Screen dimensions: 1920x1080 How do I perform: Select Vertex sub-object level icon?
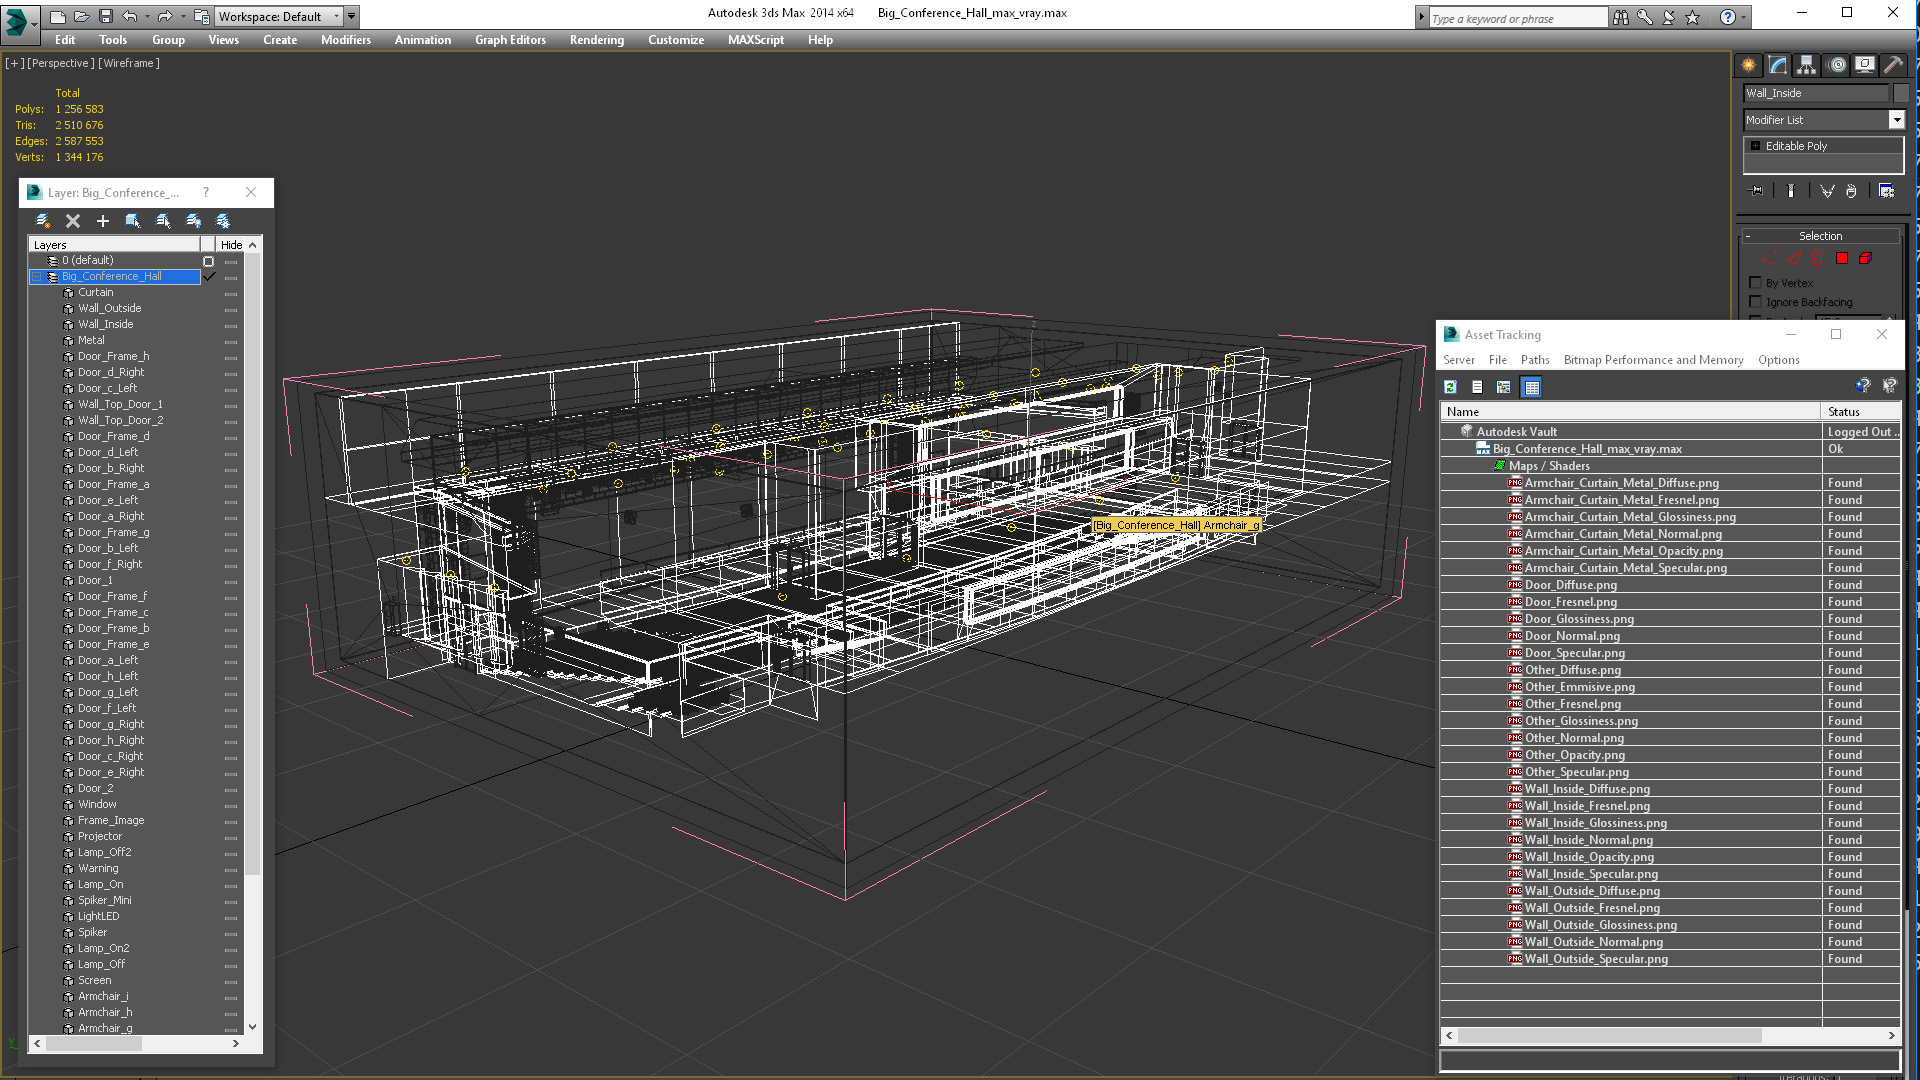[x=1770, y=258]
